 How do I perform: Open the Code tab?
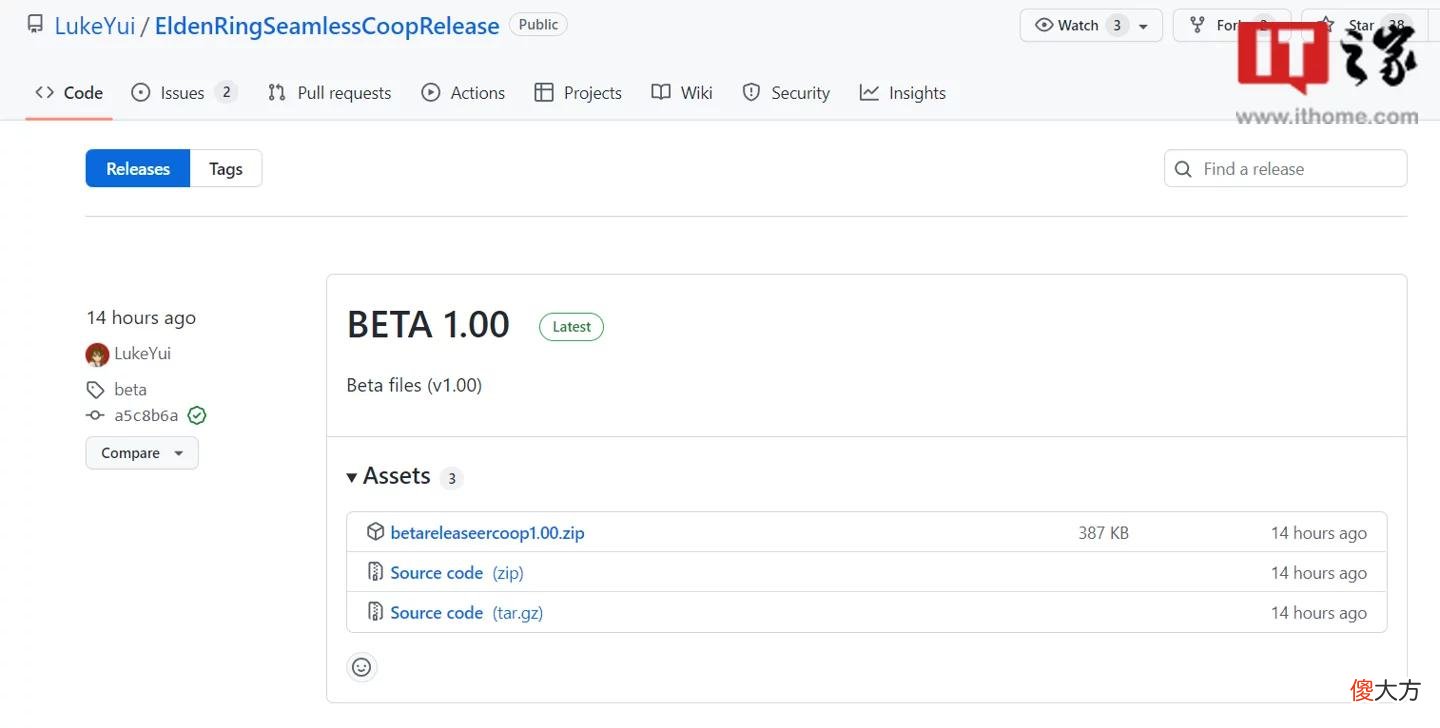click(69, 93)
